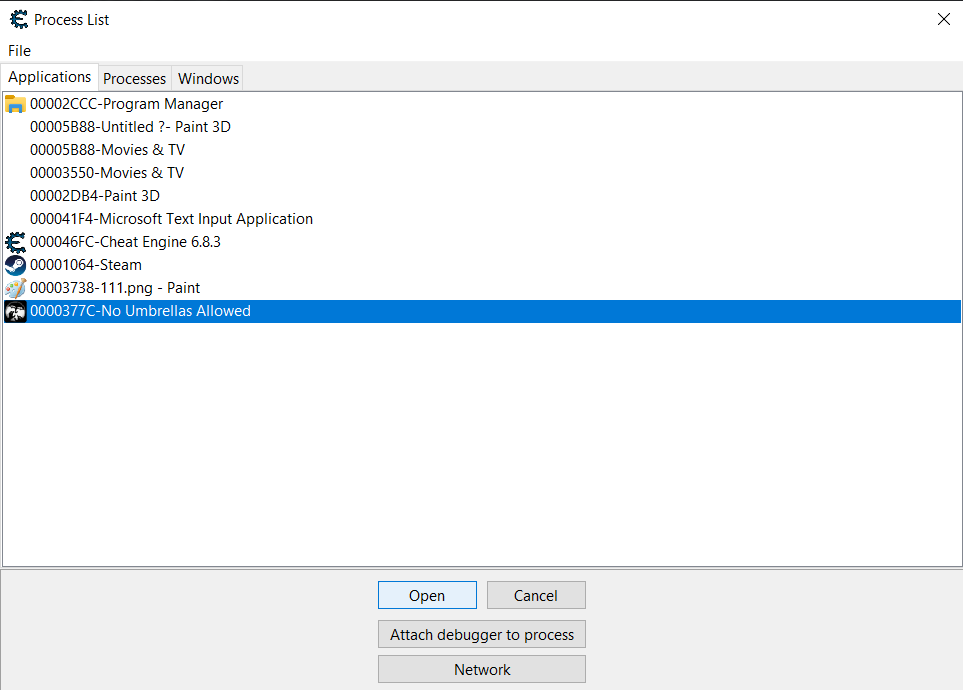Viewport: 963px width, 691px height.
Task: Switch to the Processes tab
Action: tap(134, 78)
